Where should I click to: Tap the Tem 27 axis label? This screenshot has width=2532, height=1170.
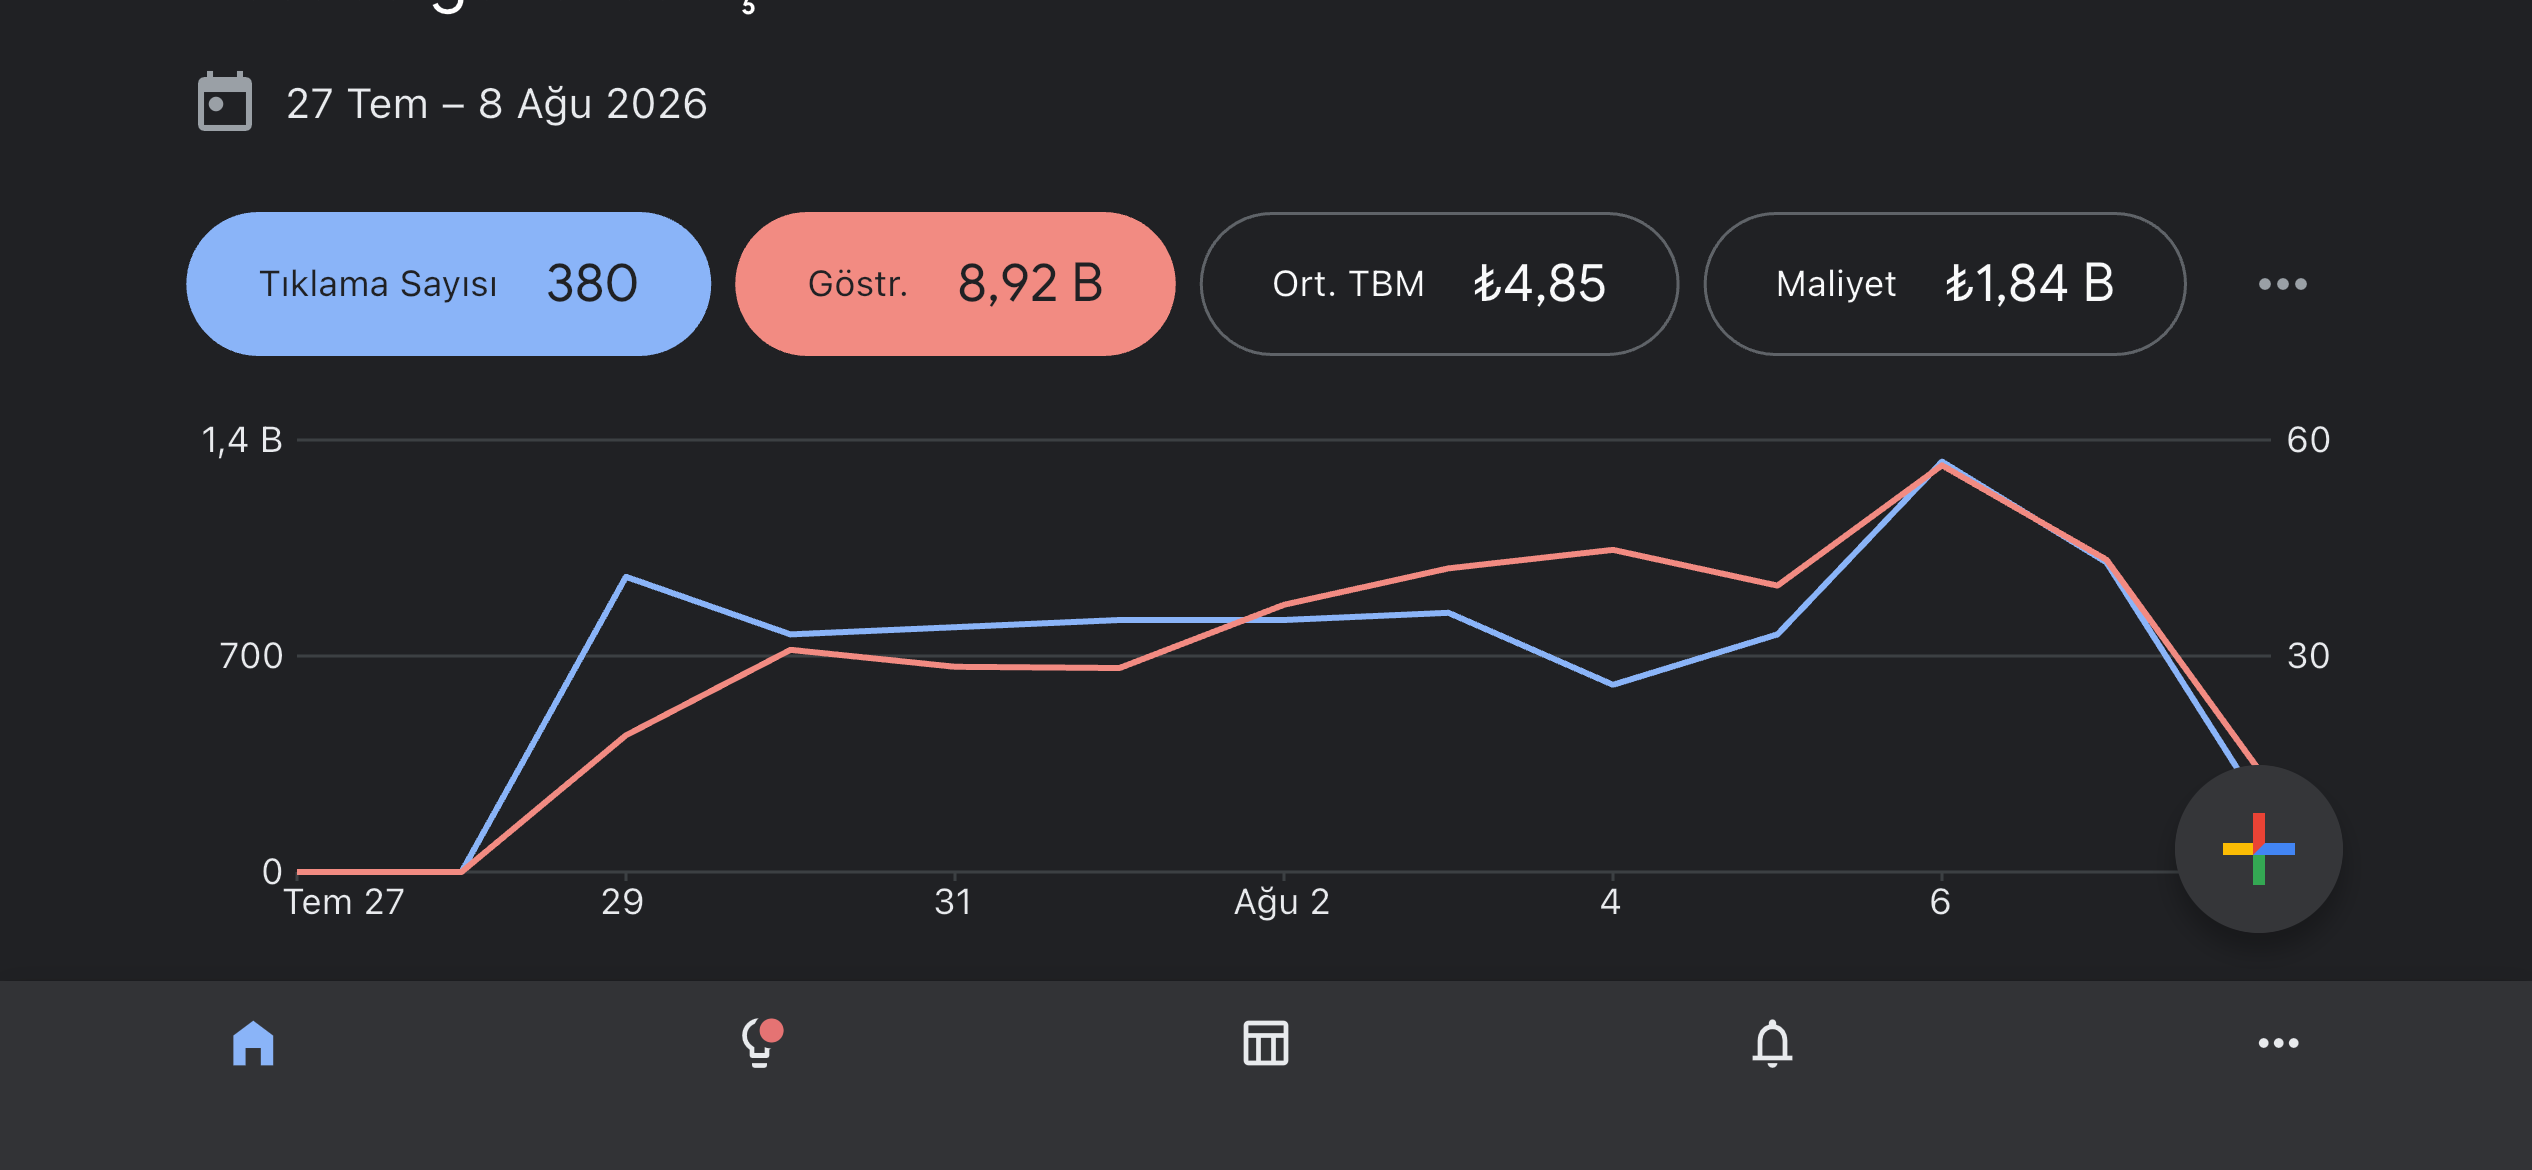point(344,902)
